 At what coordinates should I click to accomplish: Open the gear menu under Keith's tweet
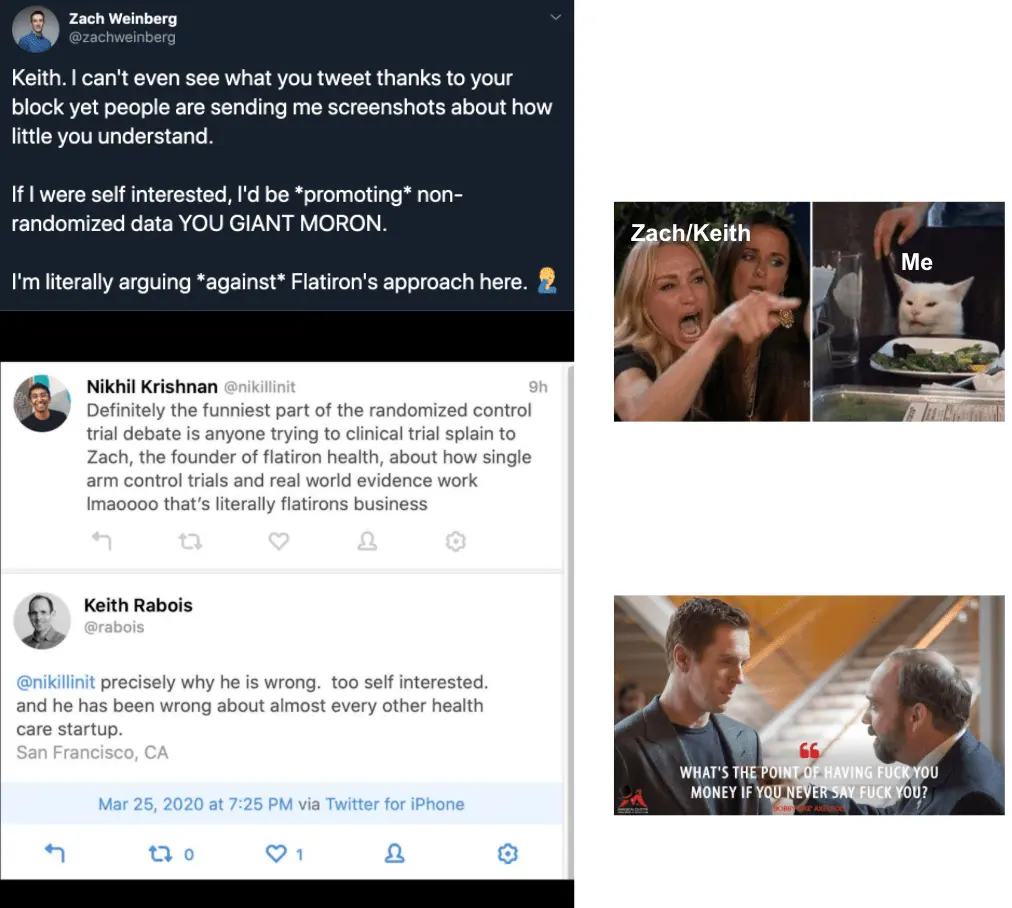pos(508,854)
